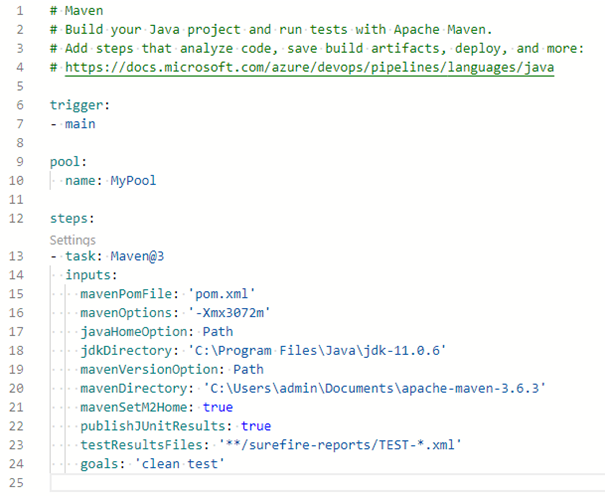This screenshot has height=496, width=605.
Task: Click line number 13 in the gutter
Action: [16, 256]
